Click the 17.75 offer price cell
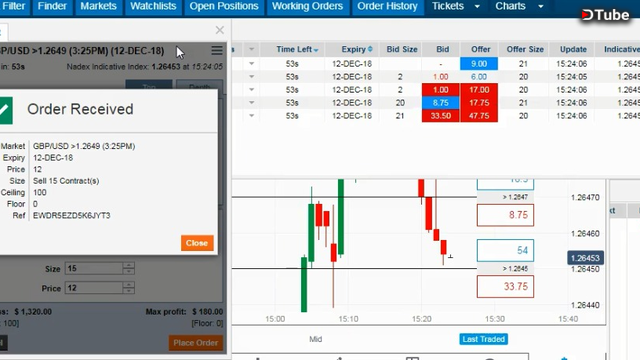 coord(479,103)
